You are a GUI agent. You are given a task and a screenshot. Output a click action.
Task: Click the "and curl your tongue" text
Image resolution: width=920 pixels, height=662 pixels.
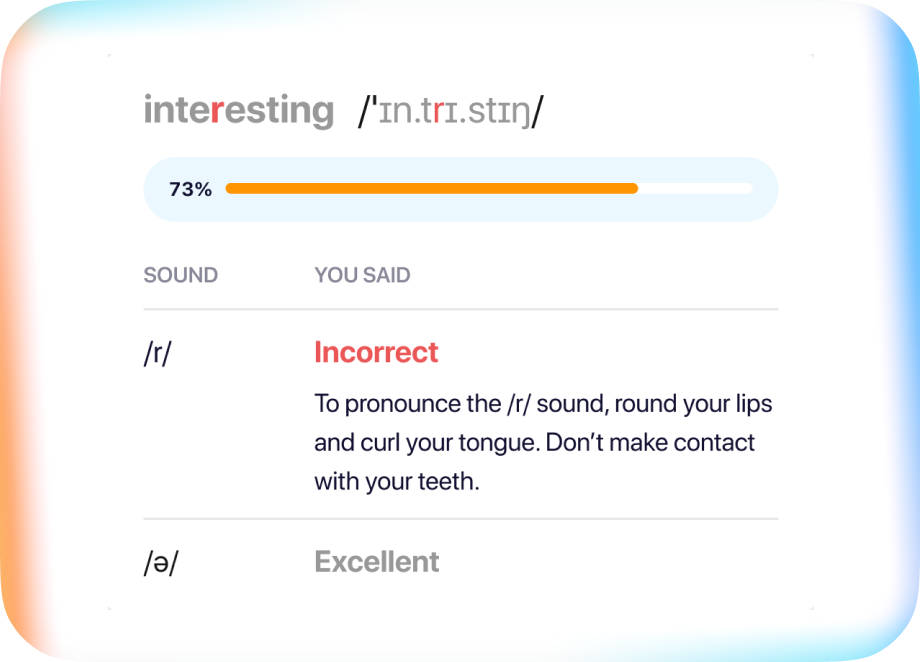click(427, 442)
